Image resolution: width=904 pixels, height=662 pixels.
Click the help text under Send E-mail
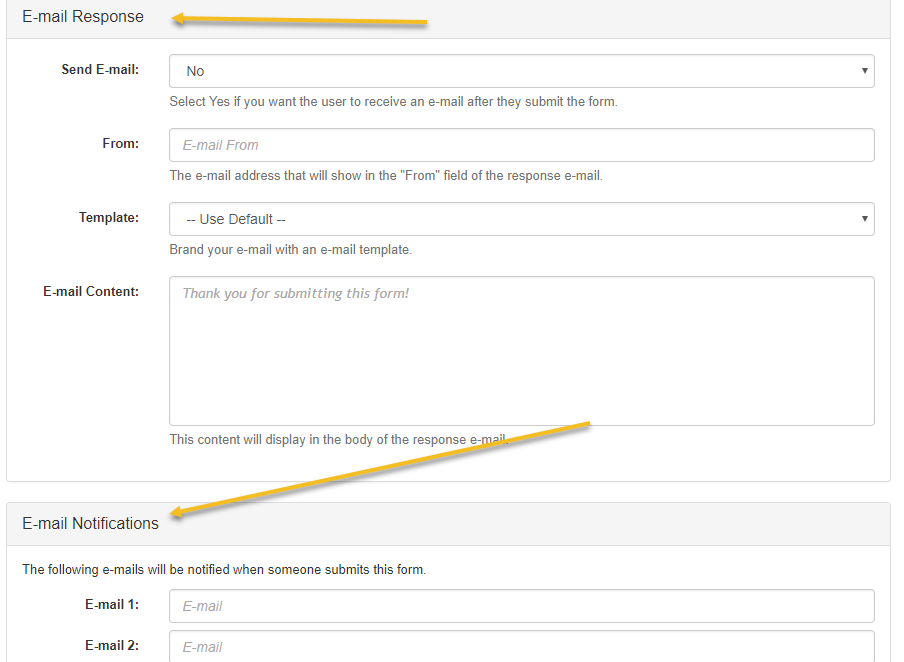click(x=393, y=102)
